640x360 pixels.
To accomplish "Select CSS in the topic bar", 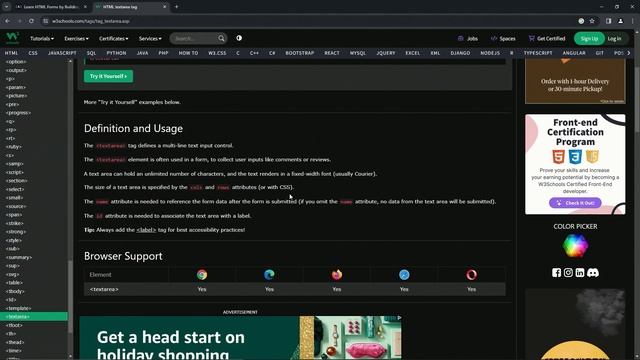I will click(33, 53).
